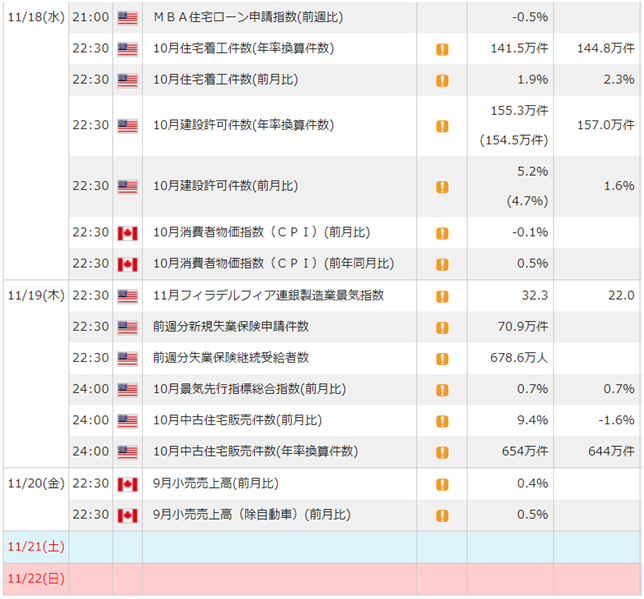Select the 11/21(土) date cell
The width and height of the screenshot is (644, 599).
pos(36,547)
